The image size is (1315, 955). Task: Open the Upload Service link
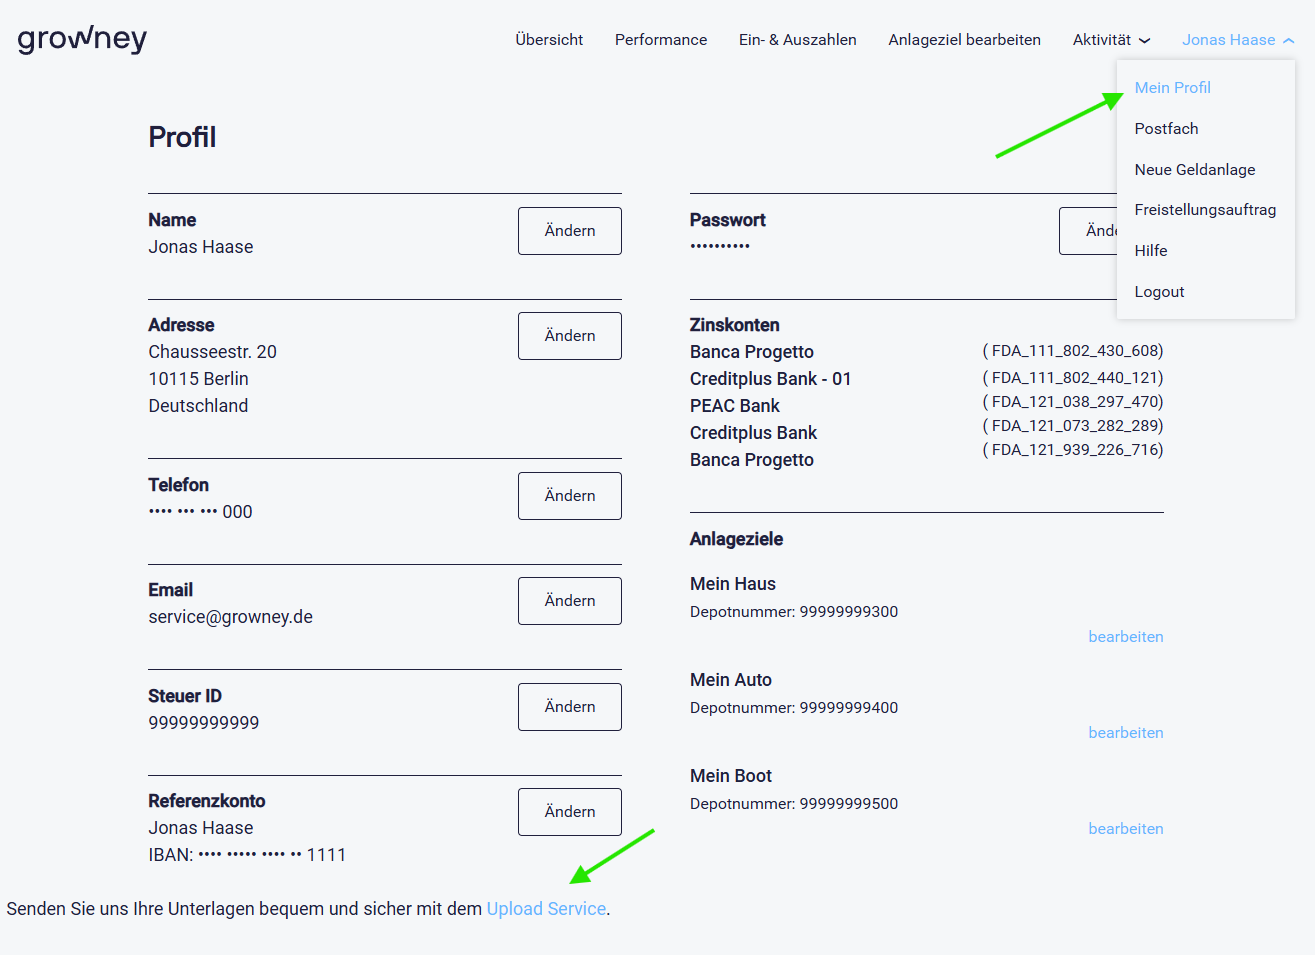(x=546, y=909)
